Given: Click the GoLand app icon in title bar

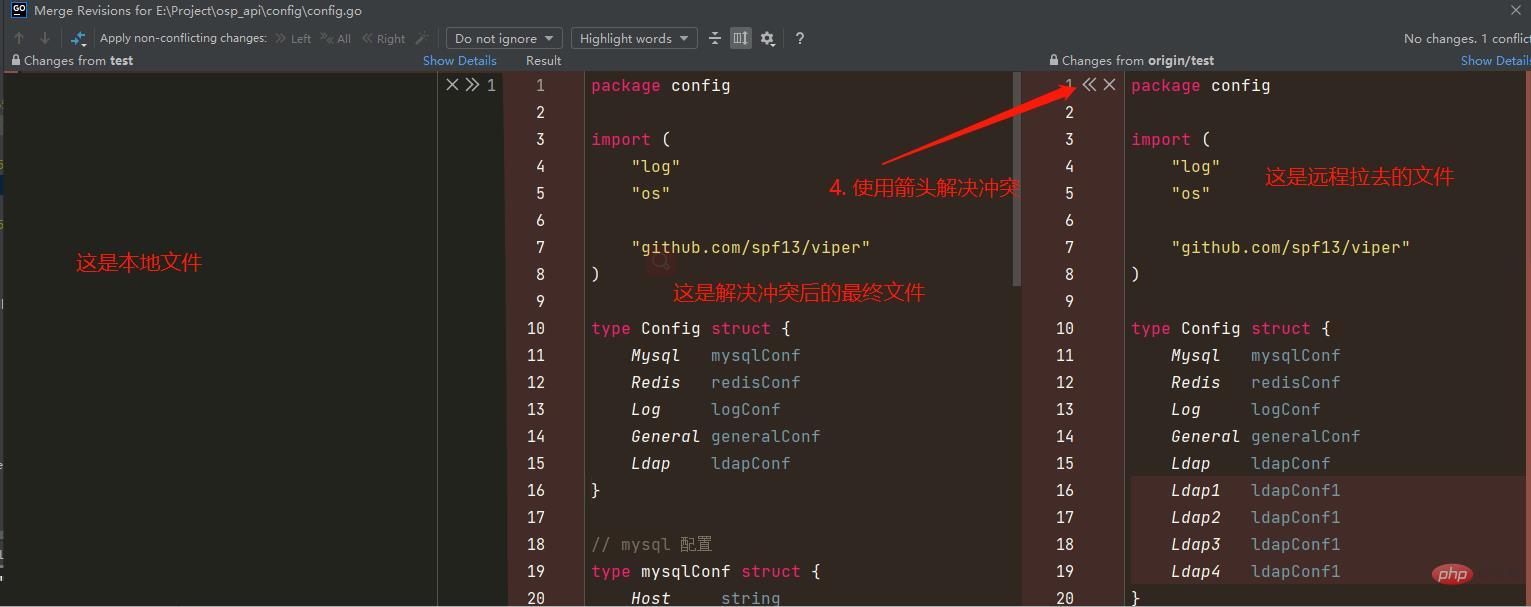Looking at the screenshot, I should coord(18,10).
